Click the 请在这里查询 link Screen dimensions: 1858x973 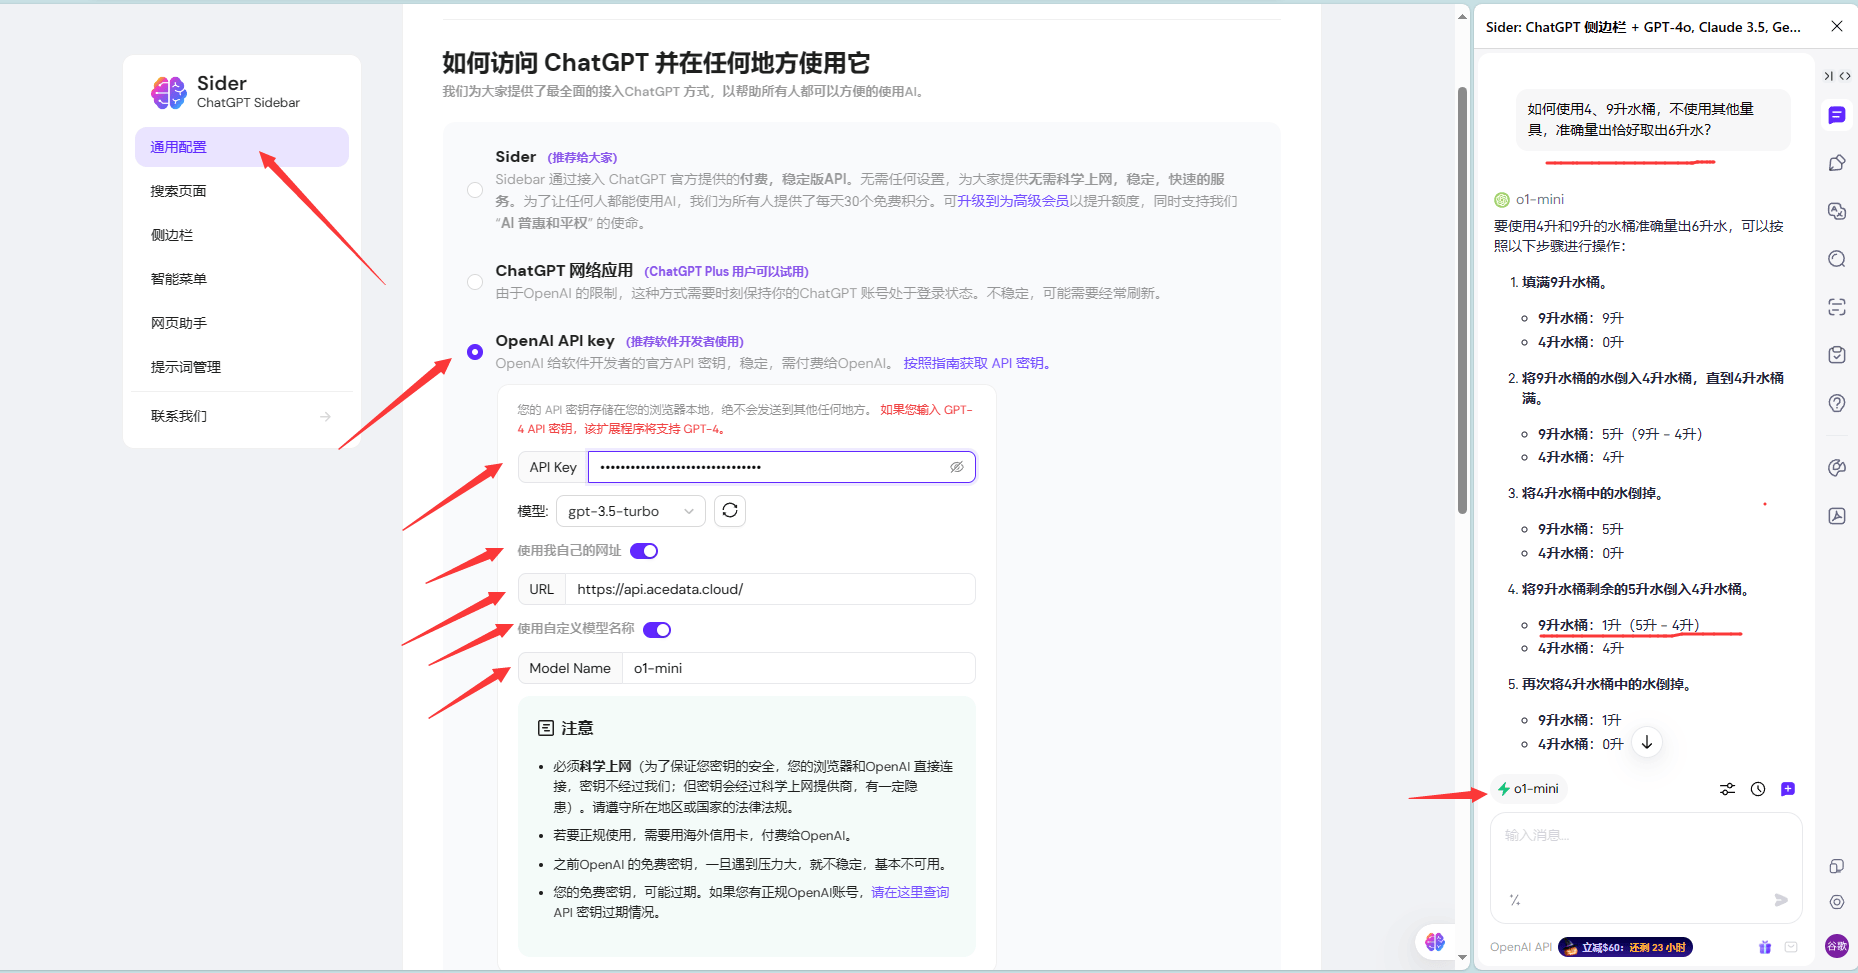[910, 892]
